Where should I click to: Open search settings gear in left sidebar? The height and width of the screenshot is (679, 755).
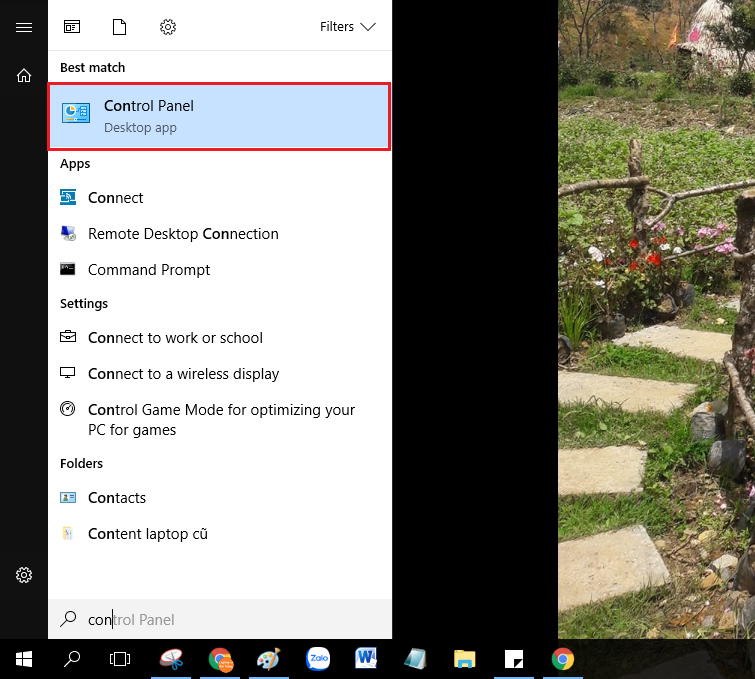[x=24, y=575]
